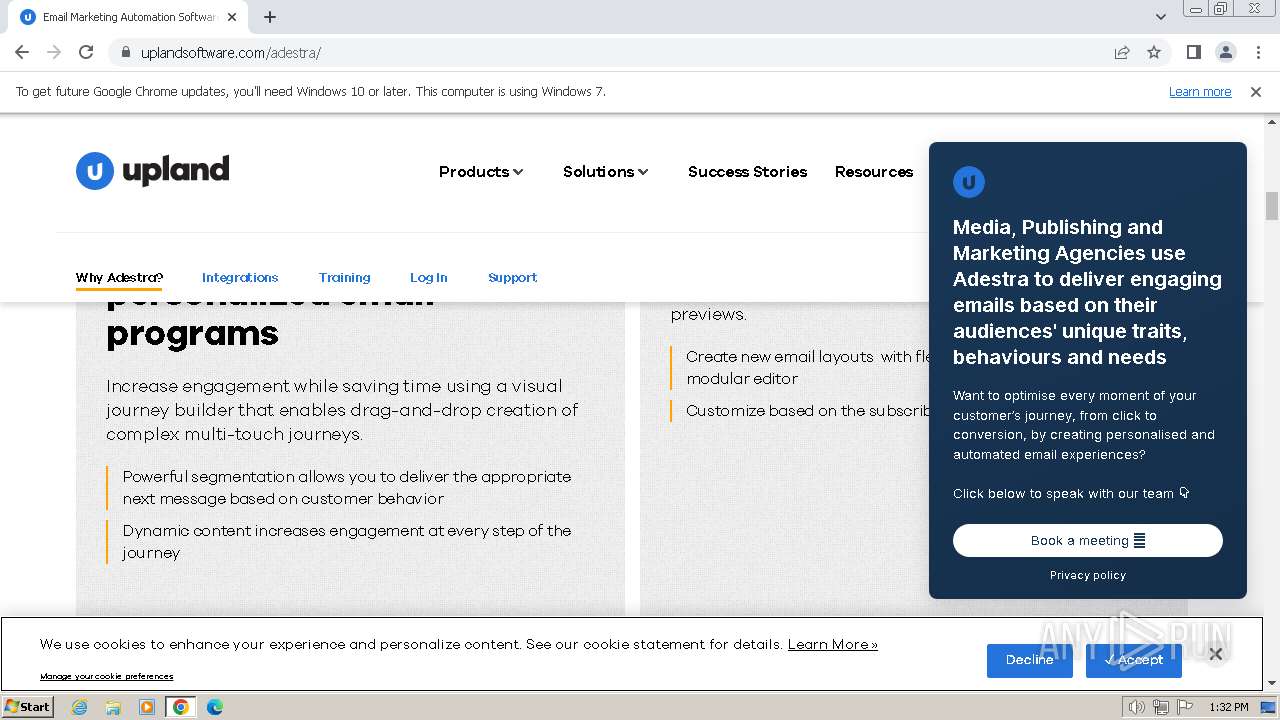The height and width of the screenshot is (720, 1280).
Task: Click Book a meeting button
Action: tap(1088, 540)
